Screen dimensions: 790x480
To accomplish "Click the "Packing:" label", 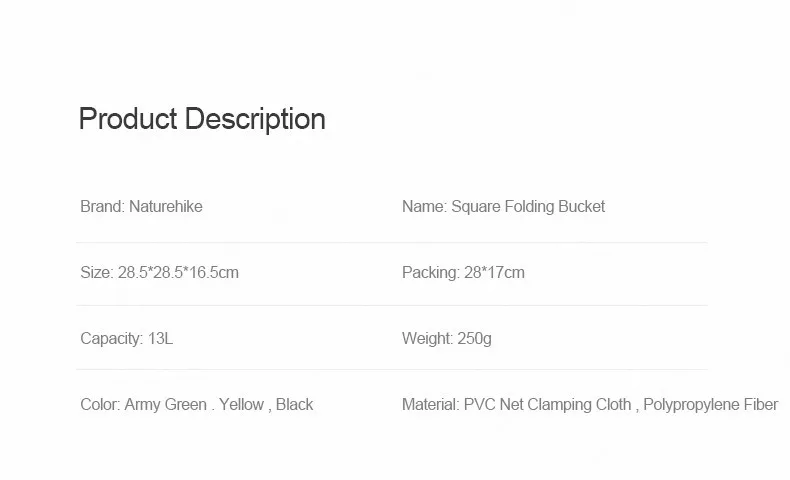I will point(430,273).
